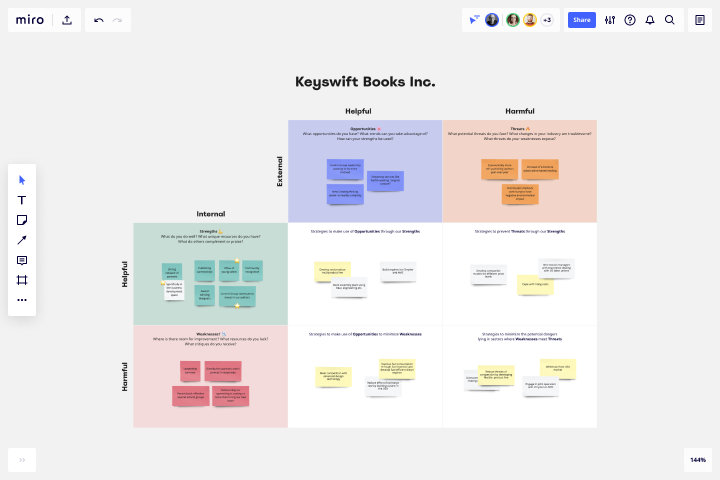Open the export board upload icon

[x=67, y=20]
